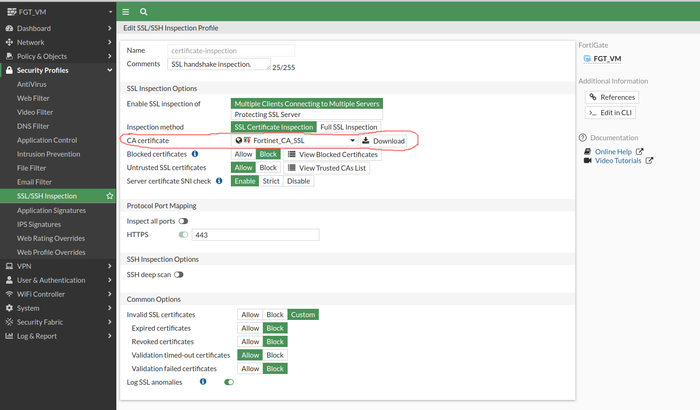
Task: Open the Online Help link
Action: (613, 151)
